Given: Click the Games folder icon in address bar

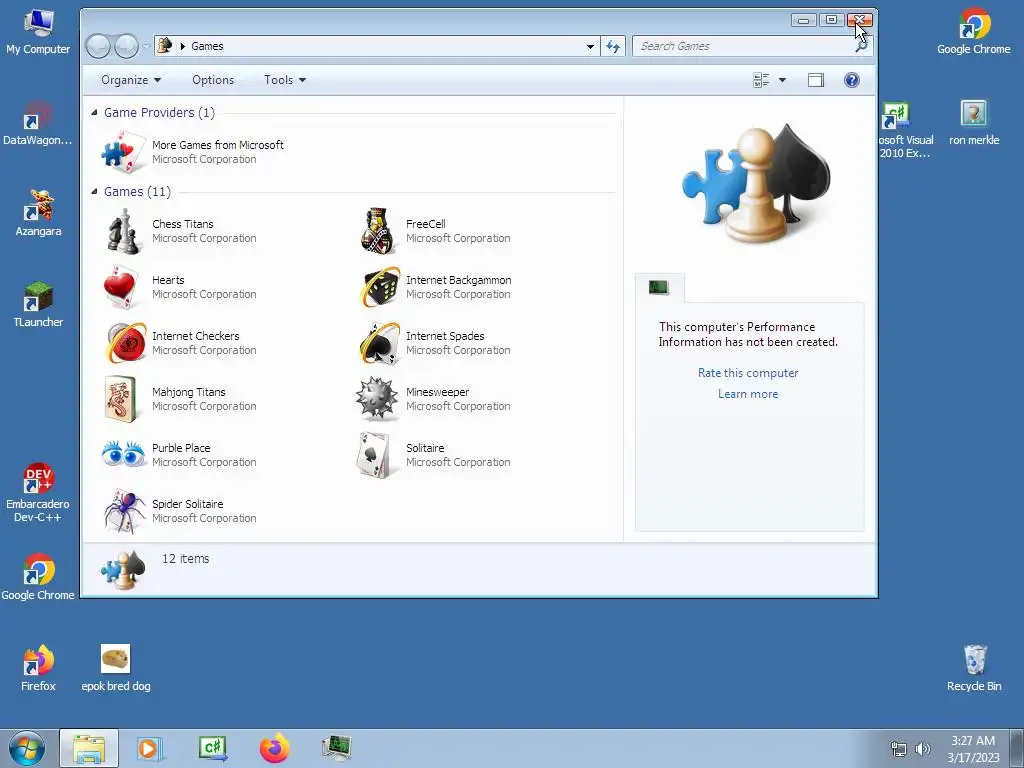Looking at the screenshot, I should click(x=165, y=46).
